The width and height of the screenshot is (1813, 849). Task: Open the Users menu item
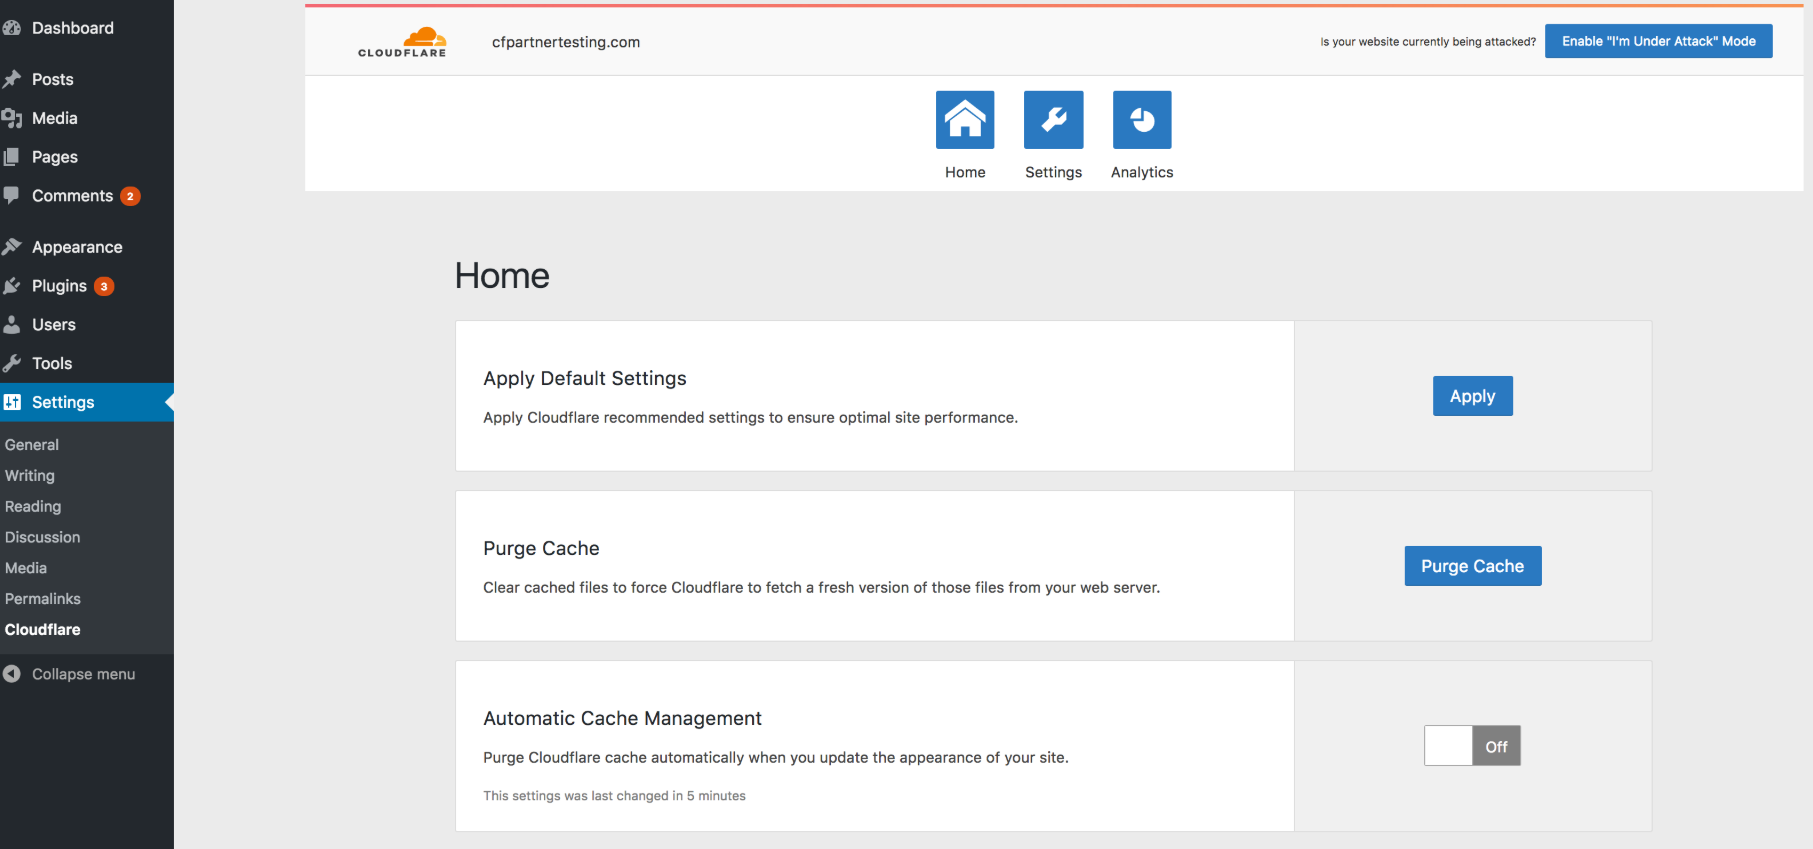(x=54, y=325)
